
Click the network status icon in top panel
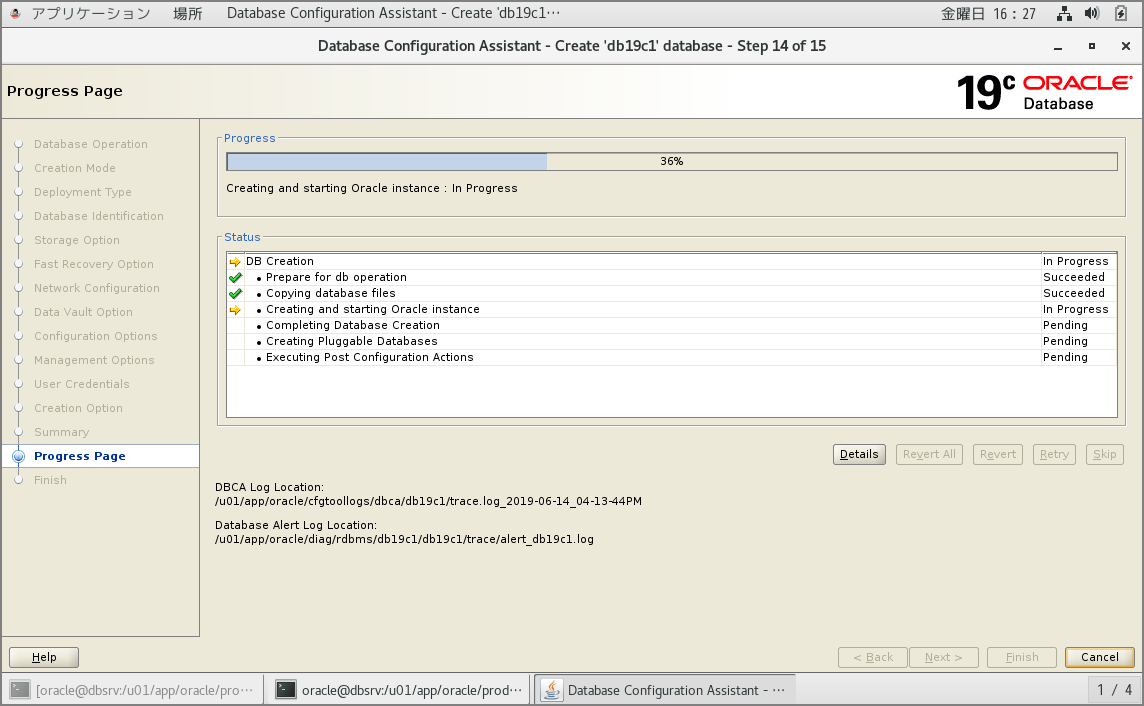[x=1065, y=14]
